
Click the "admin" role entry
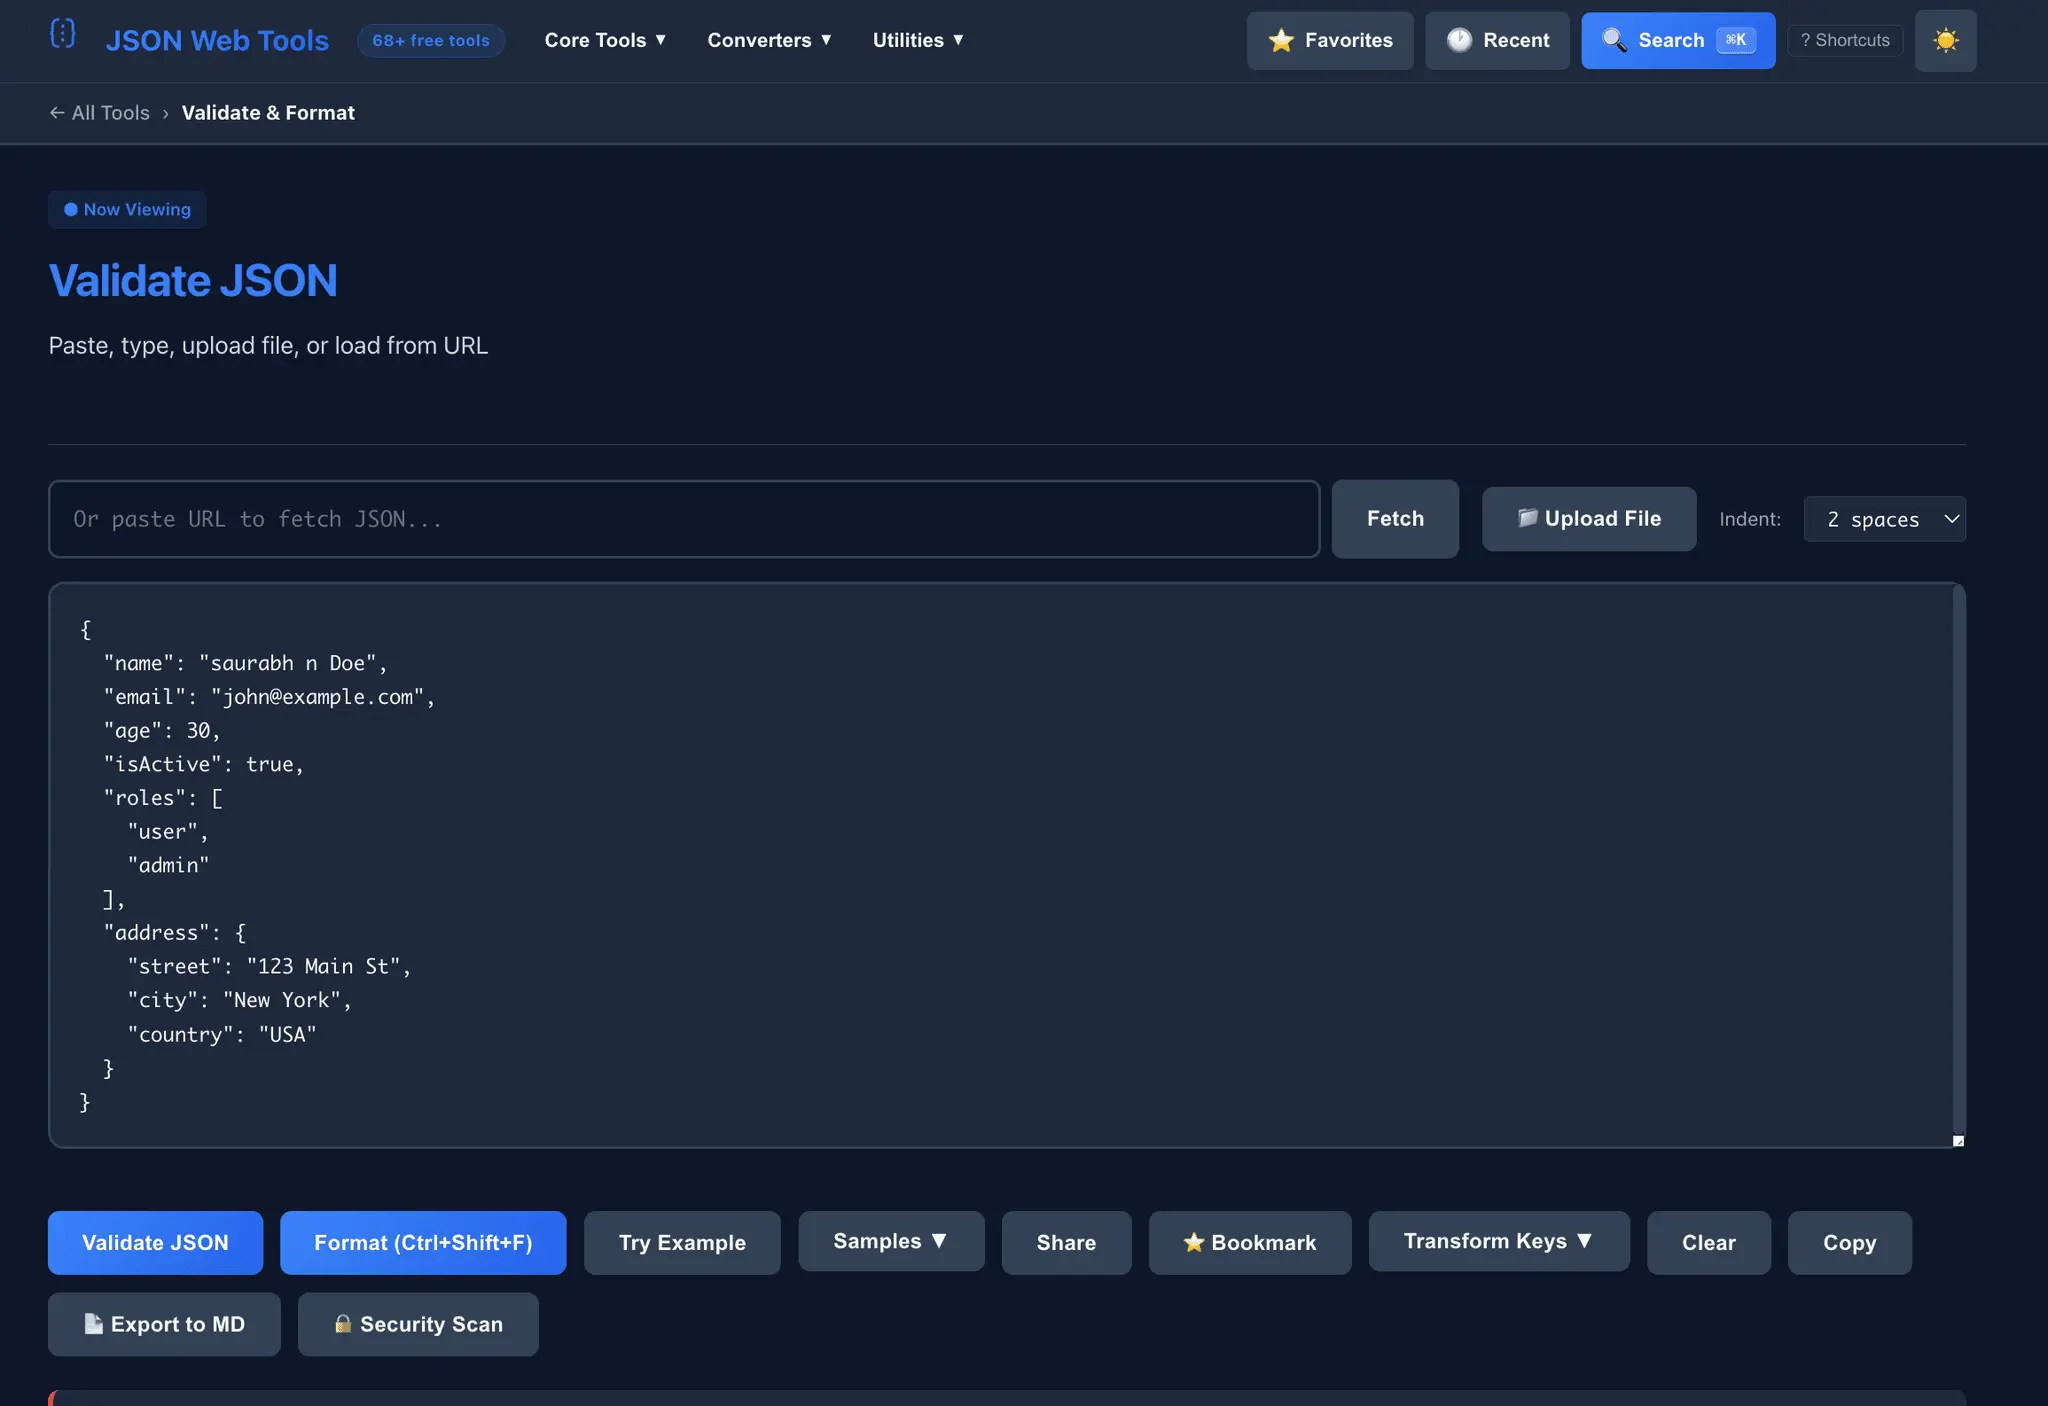click(168, 865)
